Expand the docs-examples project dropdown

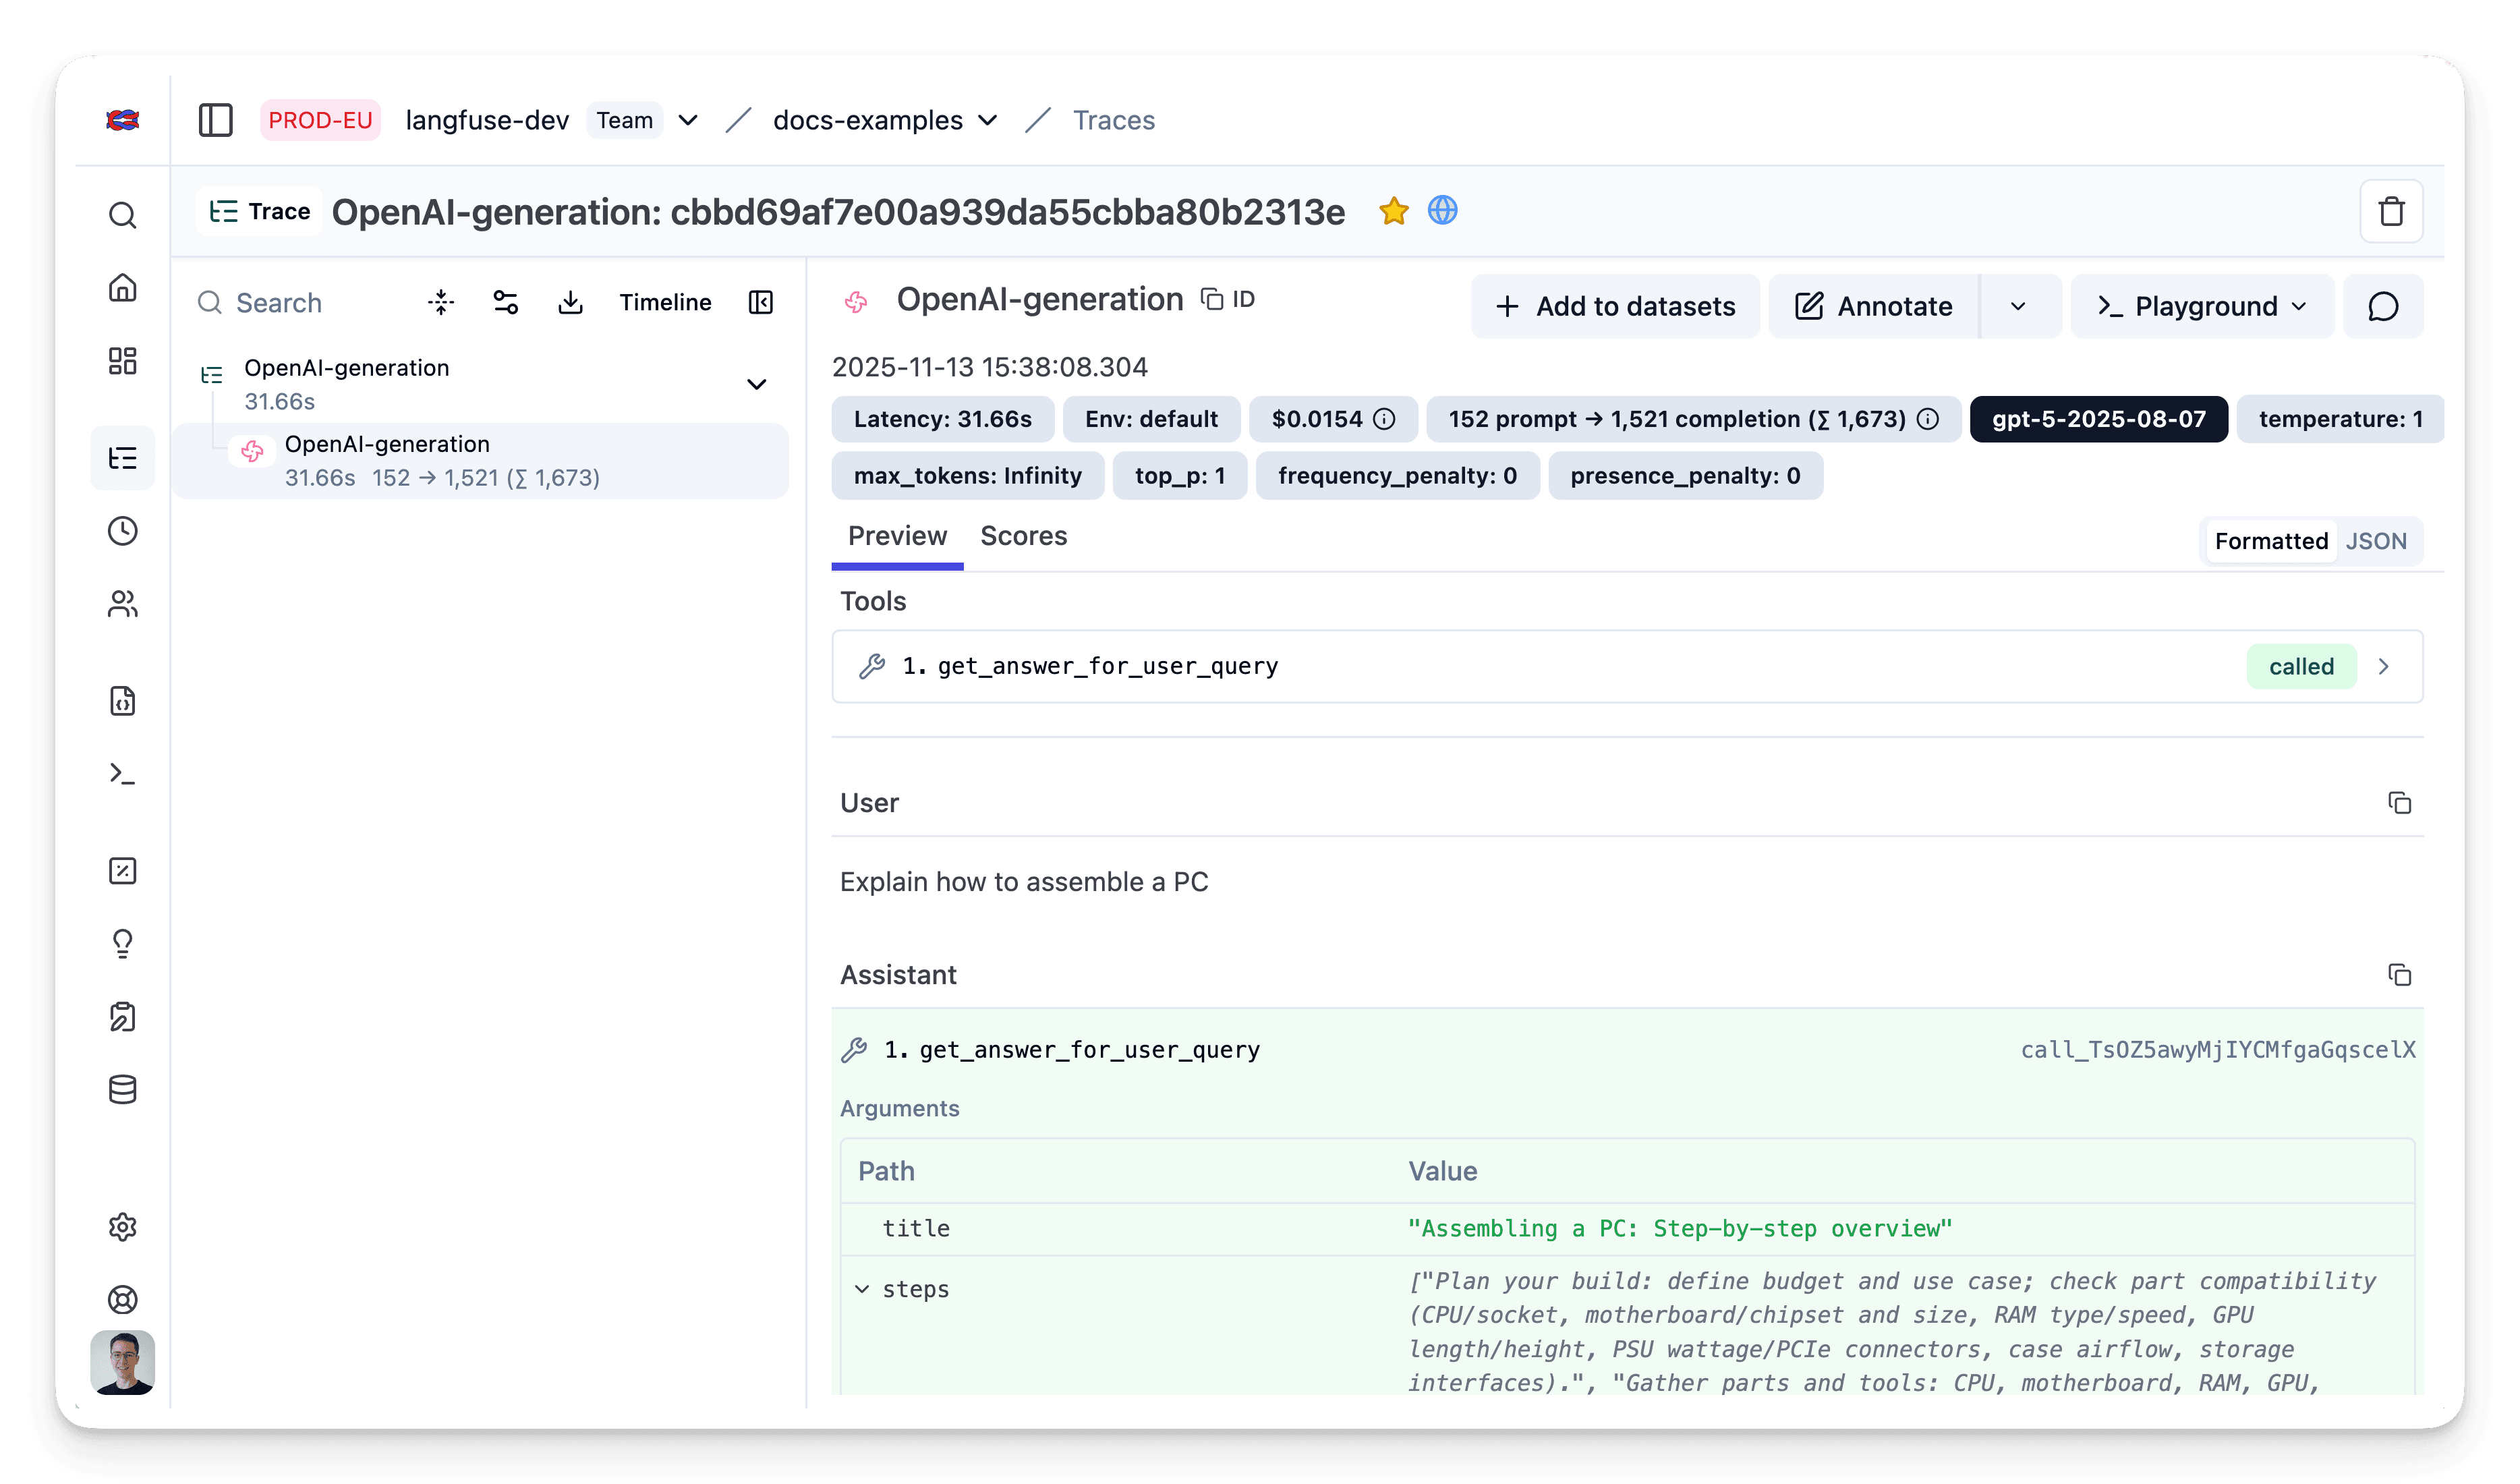[x=987, y=120]
